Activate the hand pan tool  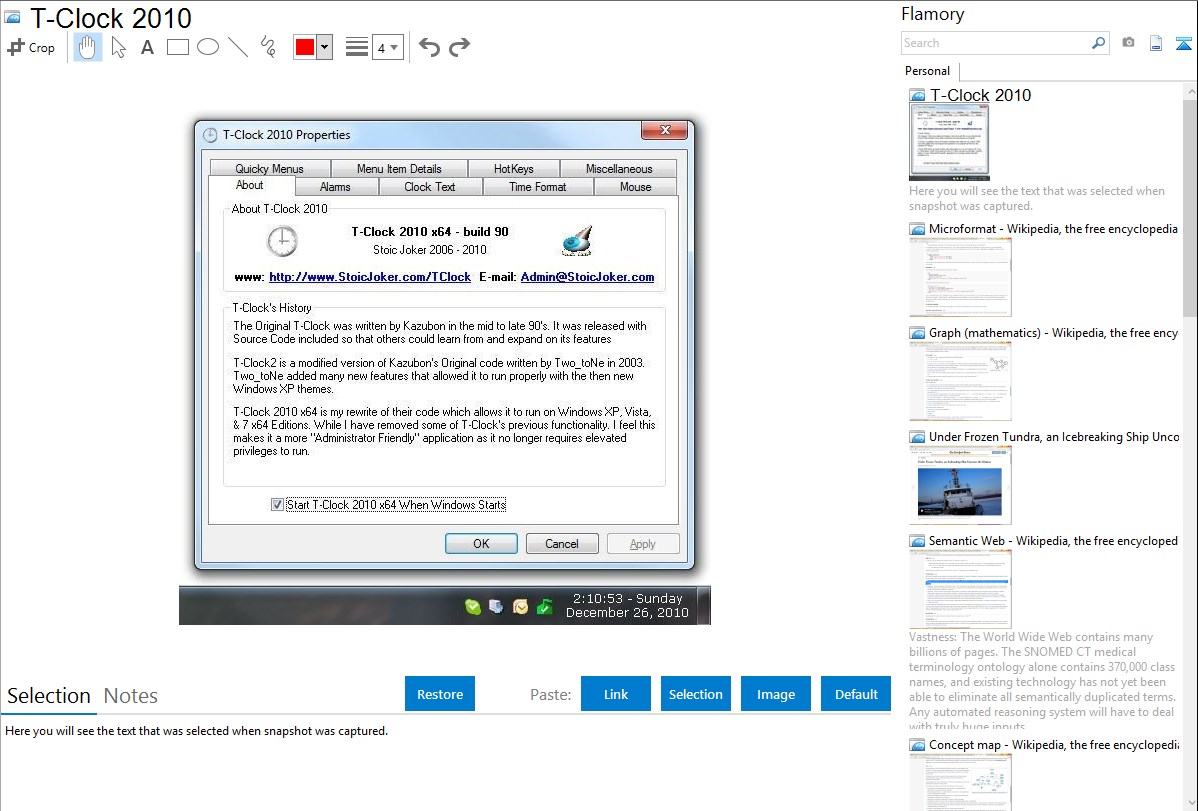point(88,47)
